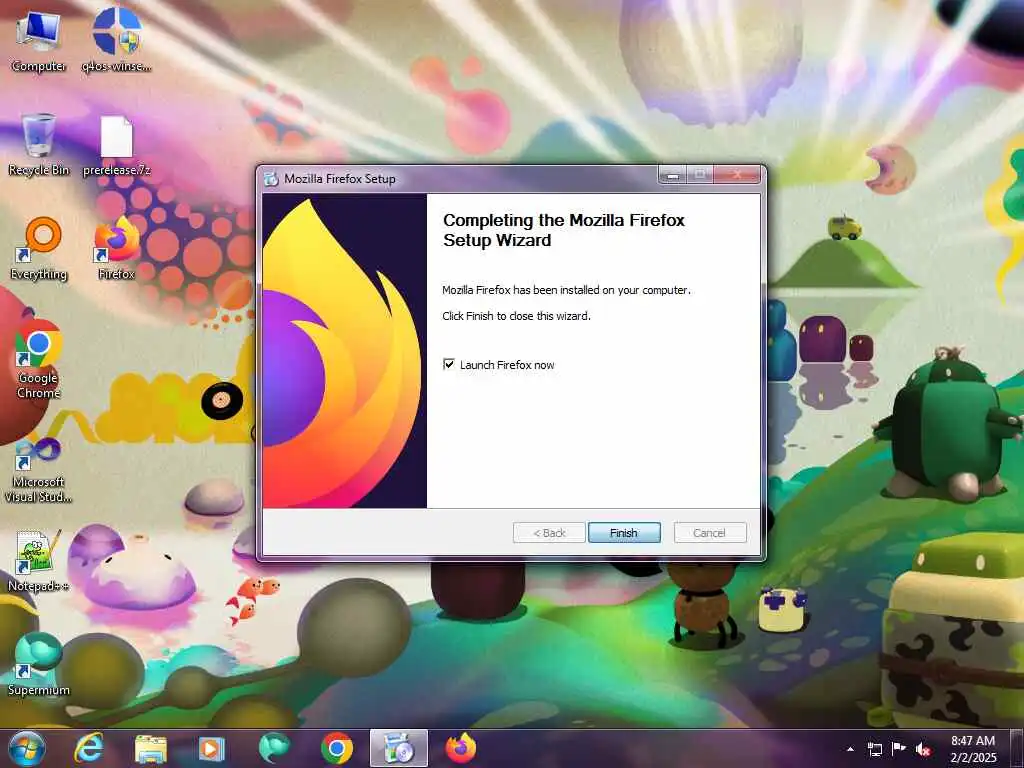The height and width of the screenshot is (768, 1024).
Task: Close the Mozilla Firefox Setup window
Action: click(x=737, y=175)
